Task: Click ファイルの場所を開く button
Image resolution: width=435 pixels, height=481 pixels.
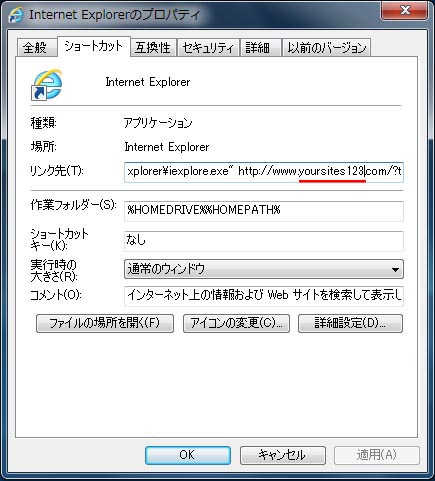Action: [x=105, y=323]
